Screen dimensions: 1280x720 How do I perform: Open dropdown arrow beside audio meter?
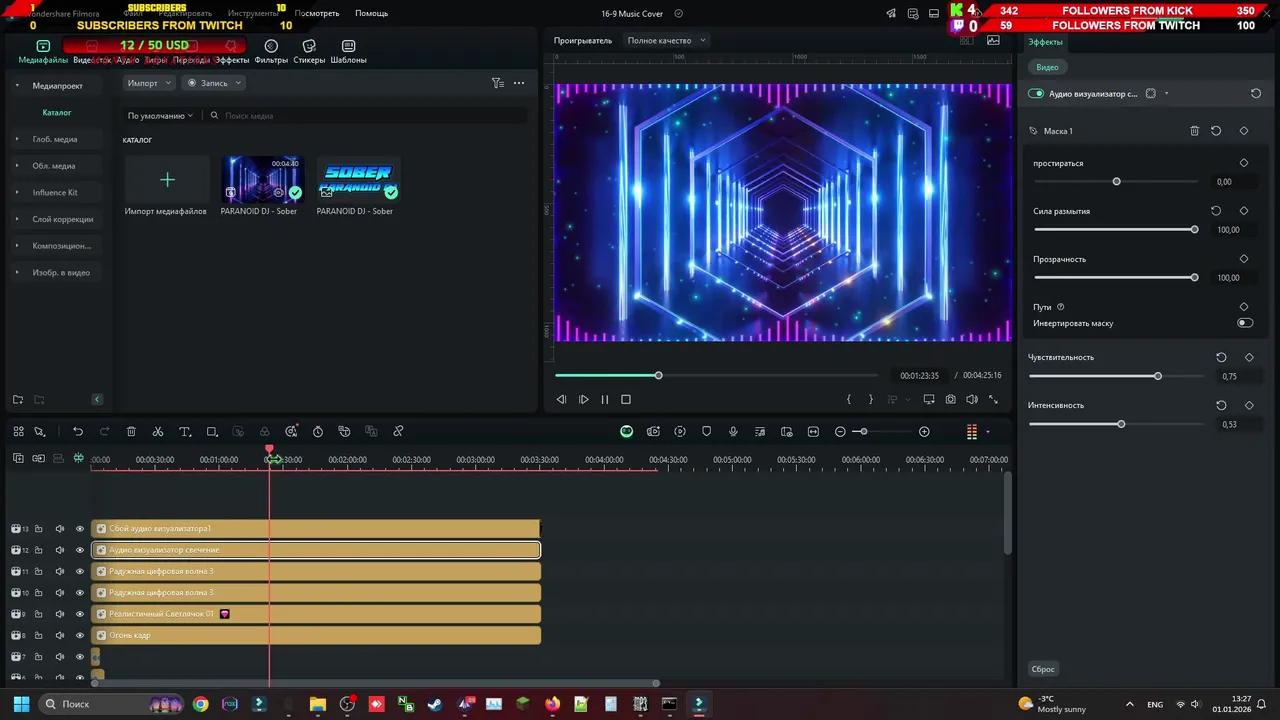pos(988,432)
